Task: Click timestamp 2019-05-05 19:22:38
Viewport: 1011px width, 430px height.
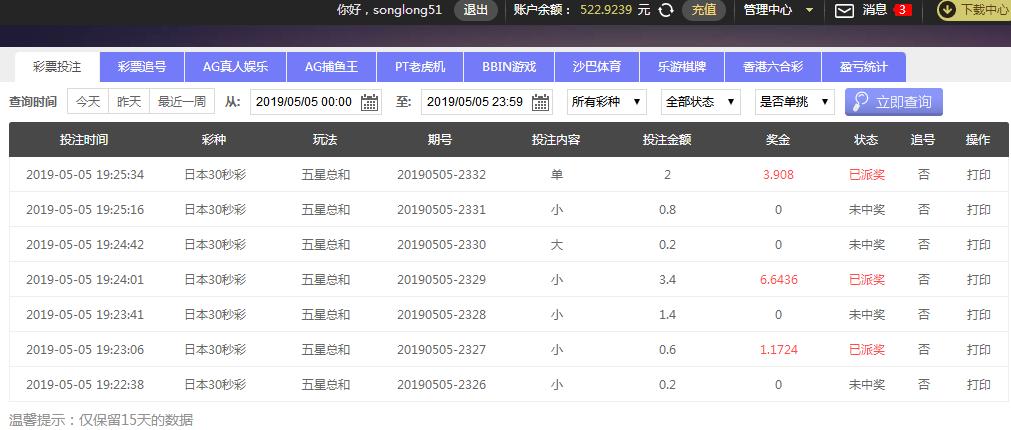Action: pyautogui.click(x=84, y=385)
